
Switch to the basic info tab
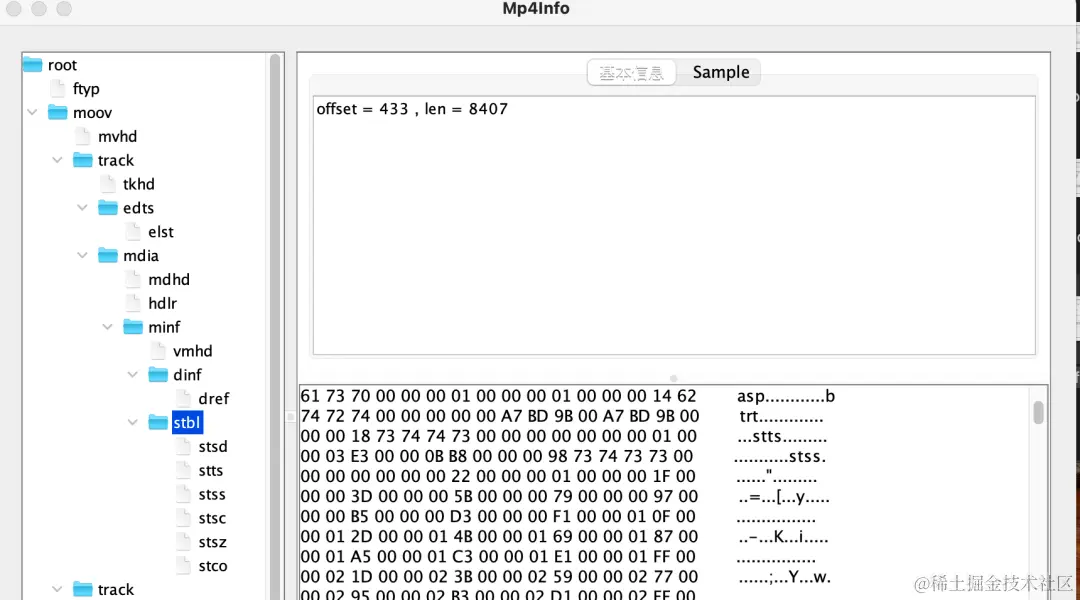coord(632,72)
